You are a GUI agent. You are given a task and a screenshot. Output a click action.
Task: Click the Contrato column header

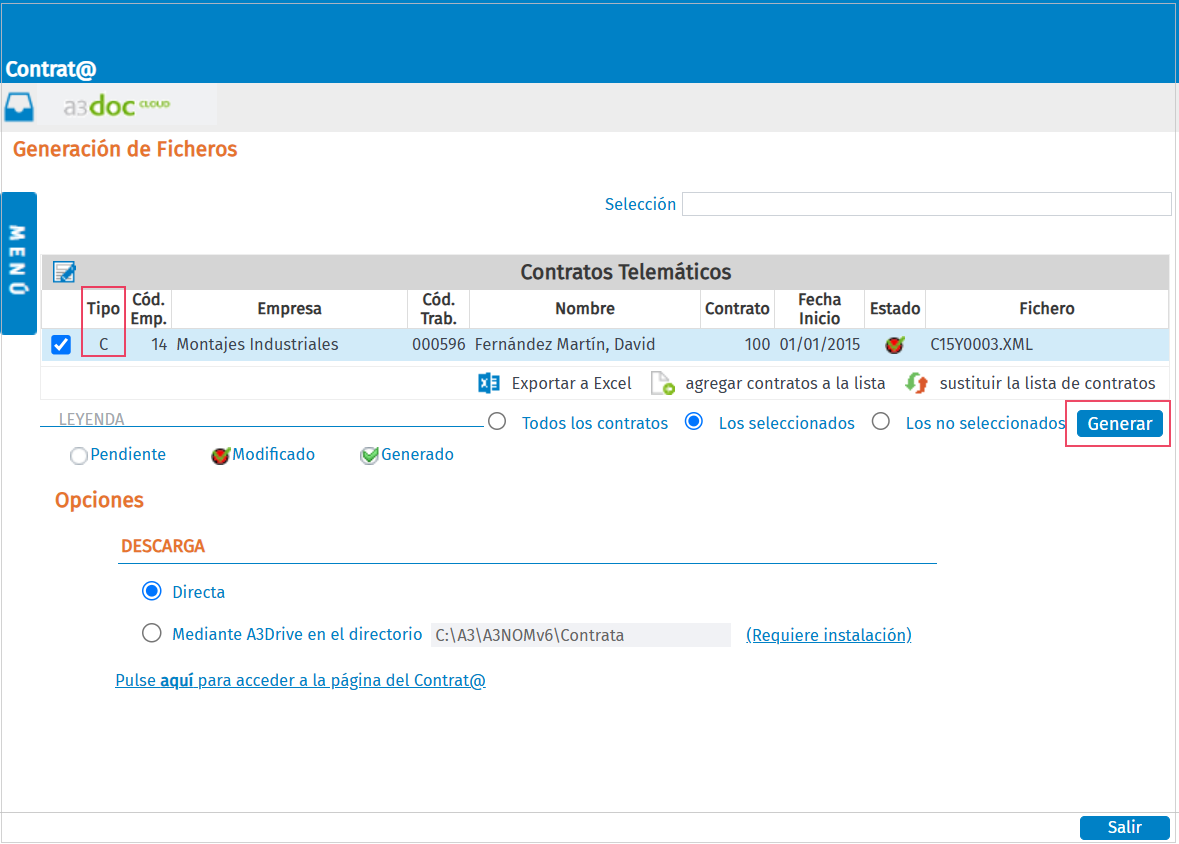coord(737,308)
